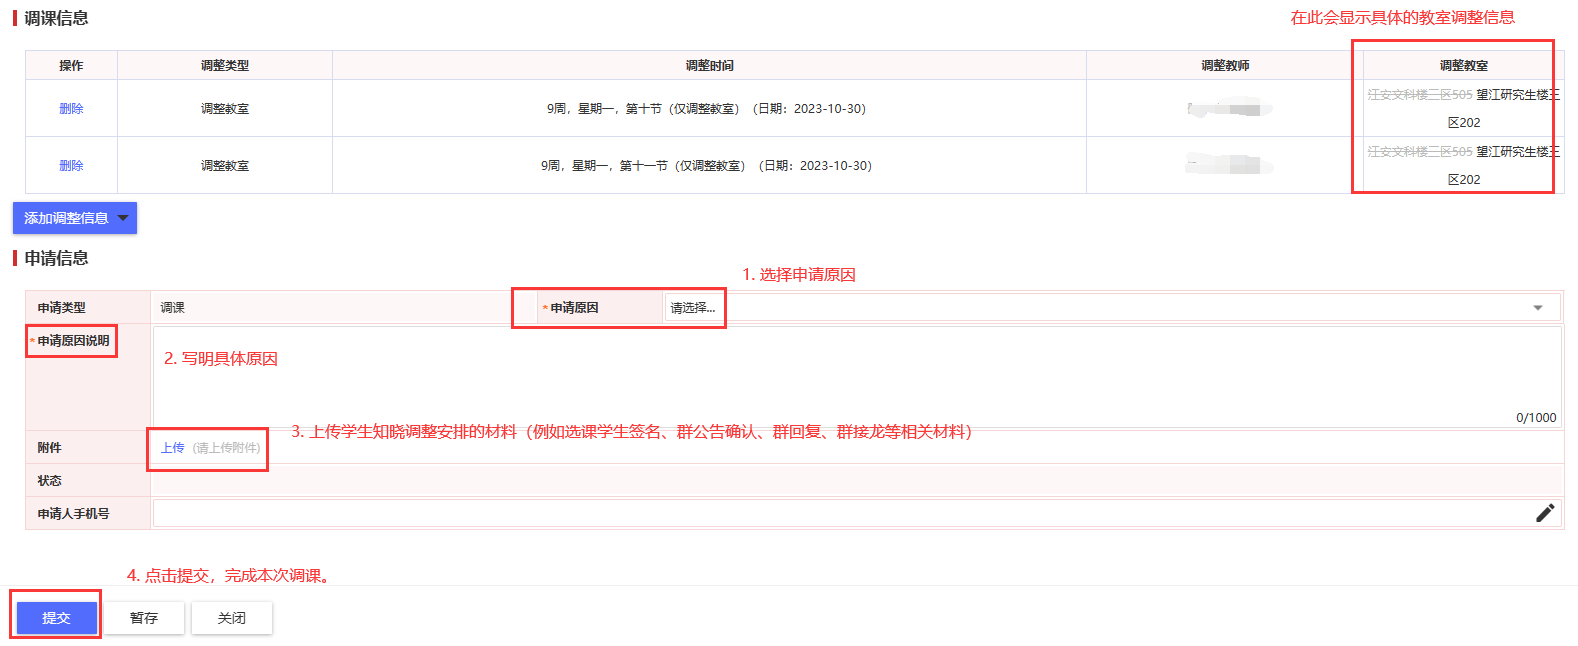Click the pencil edit icon in phone field
This screenshot has width=1578, height=646.
coord(1544,513)
